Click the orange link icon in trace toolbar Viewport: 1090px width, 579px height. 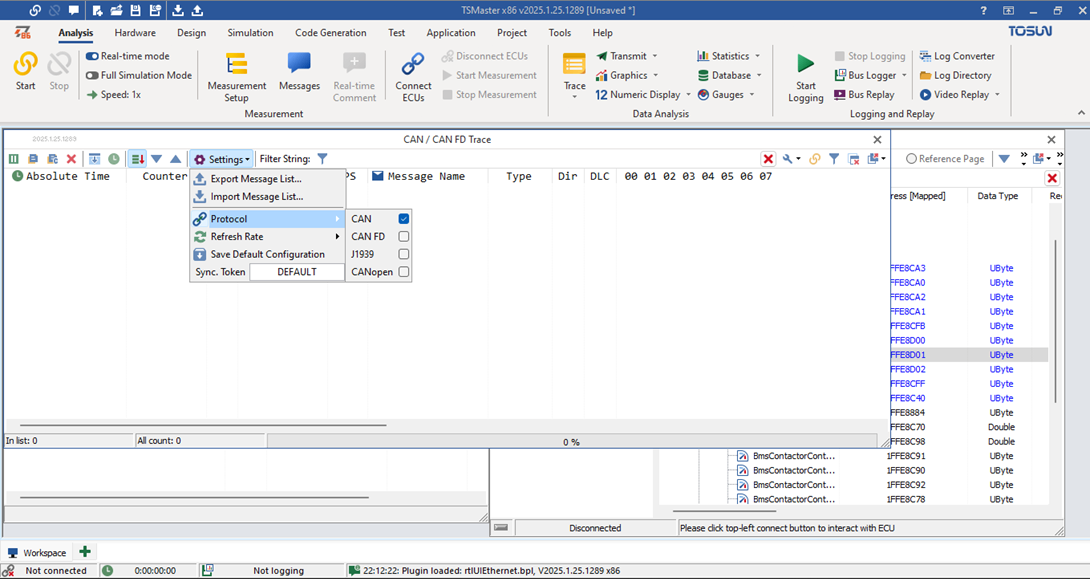815,159
